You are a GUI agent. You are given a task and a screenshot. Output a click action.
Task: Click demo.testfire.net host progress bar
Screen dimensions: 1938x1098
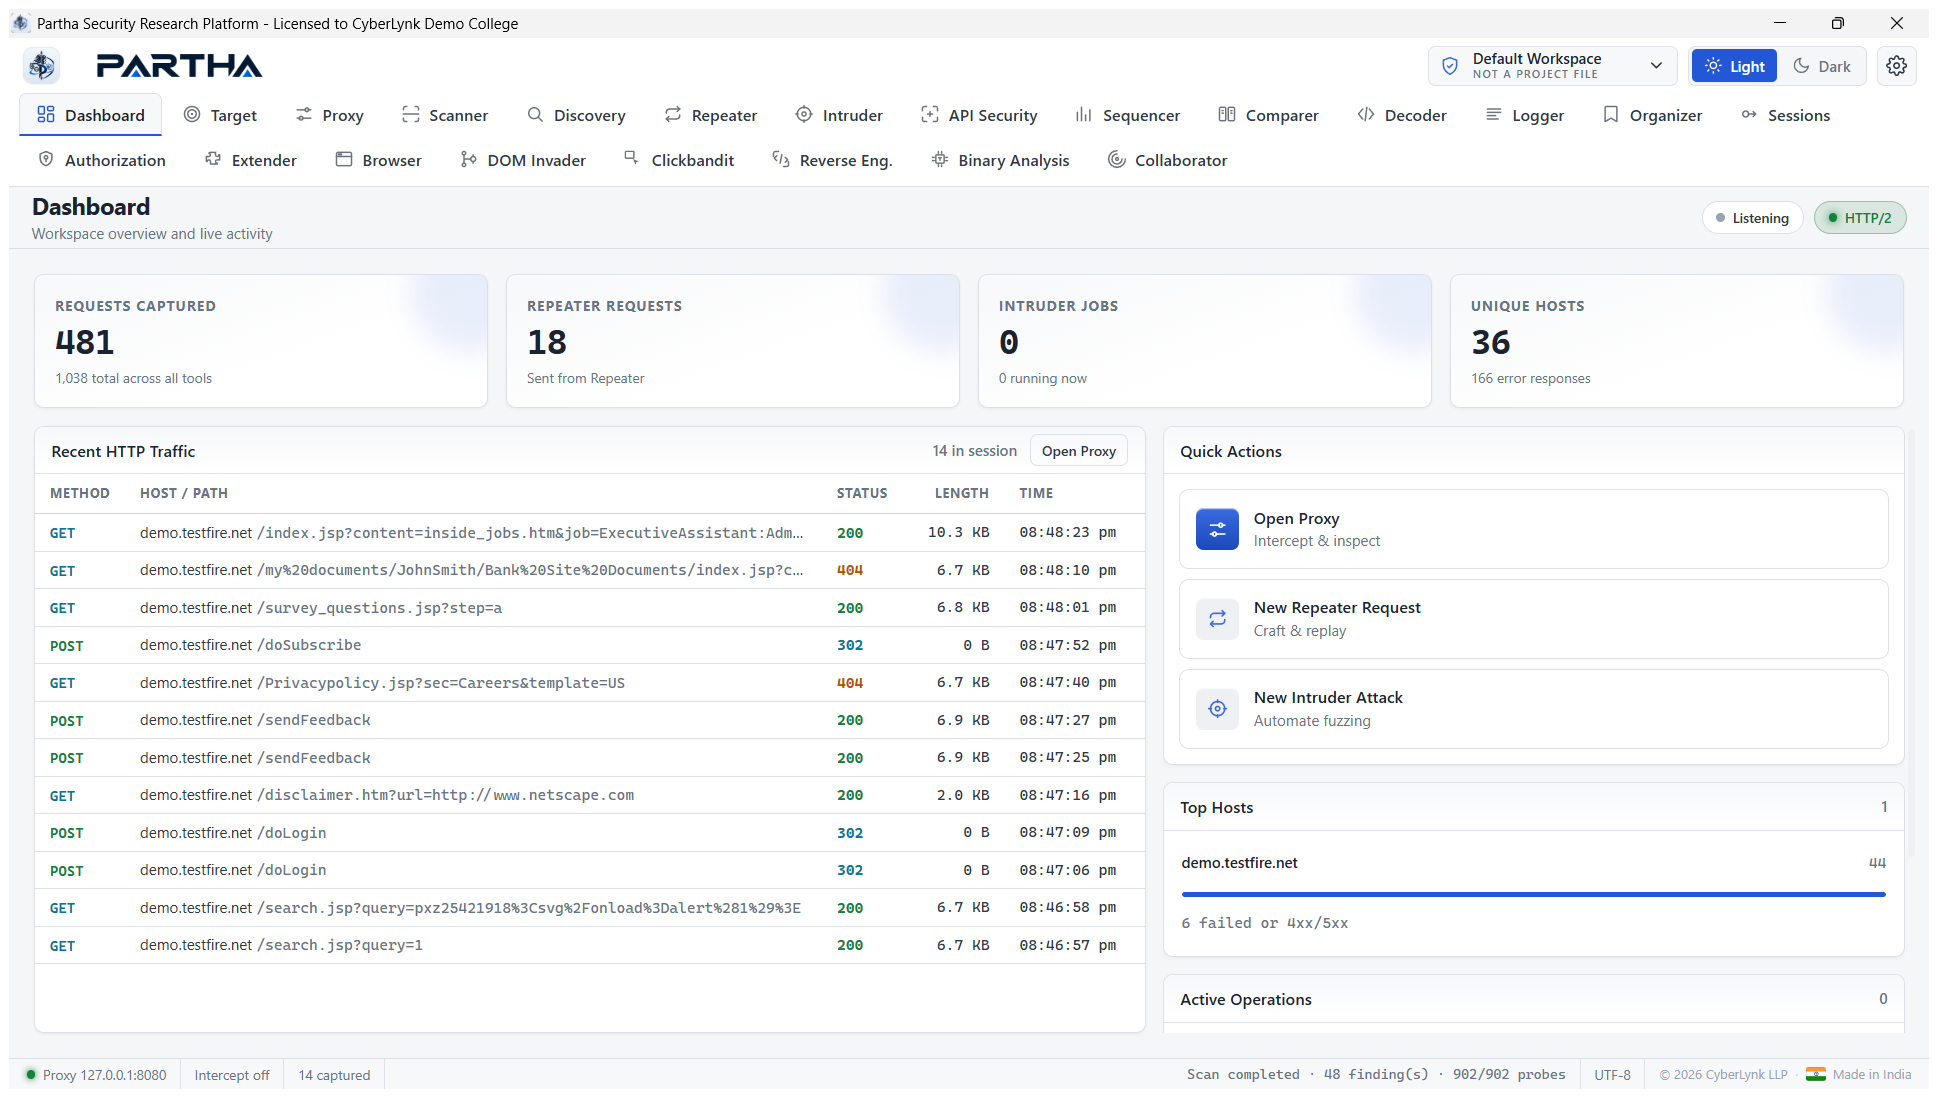[x=1533, y=894]
